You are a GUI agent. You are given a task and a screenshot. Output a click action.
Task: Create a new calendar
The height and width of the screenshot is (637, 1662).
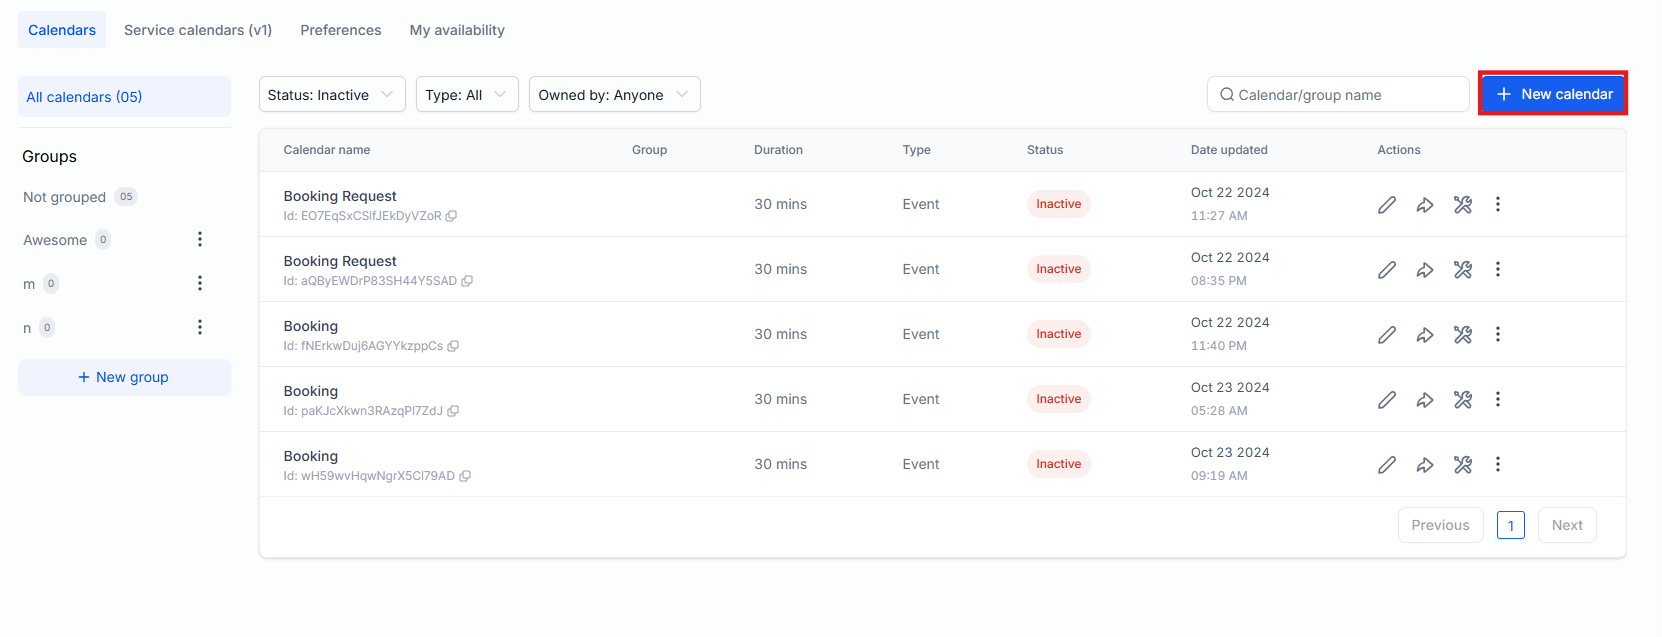pos(1553,94)
